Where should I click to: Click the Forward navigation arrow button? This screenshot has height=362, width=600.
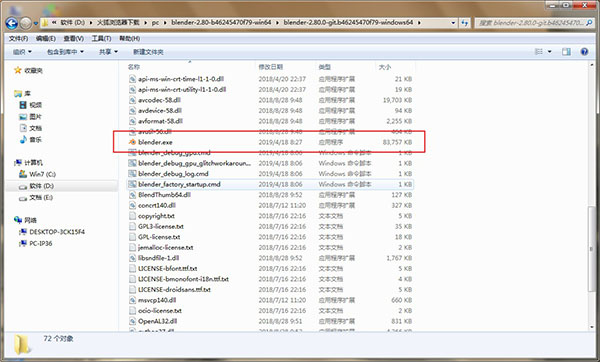26,23
